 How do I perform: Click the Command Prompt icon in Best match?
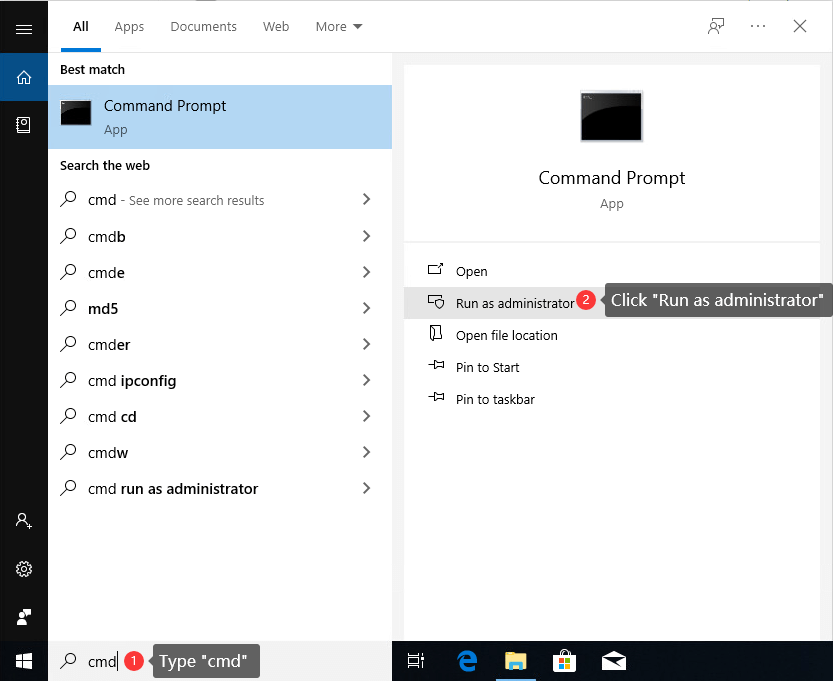point(76,113)
